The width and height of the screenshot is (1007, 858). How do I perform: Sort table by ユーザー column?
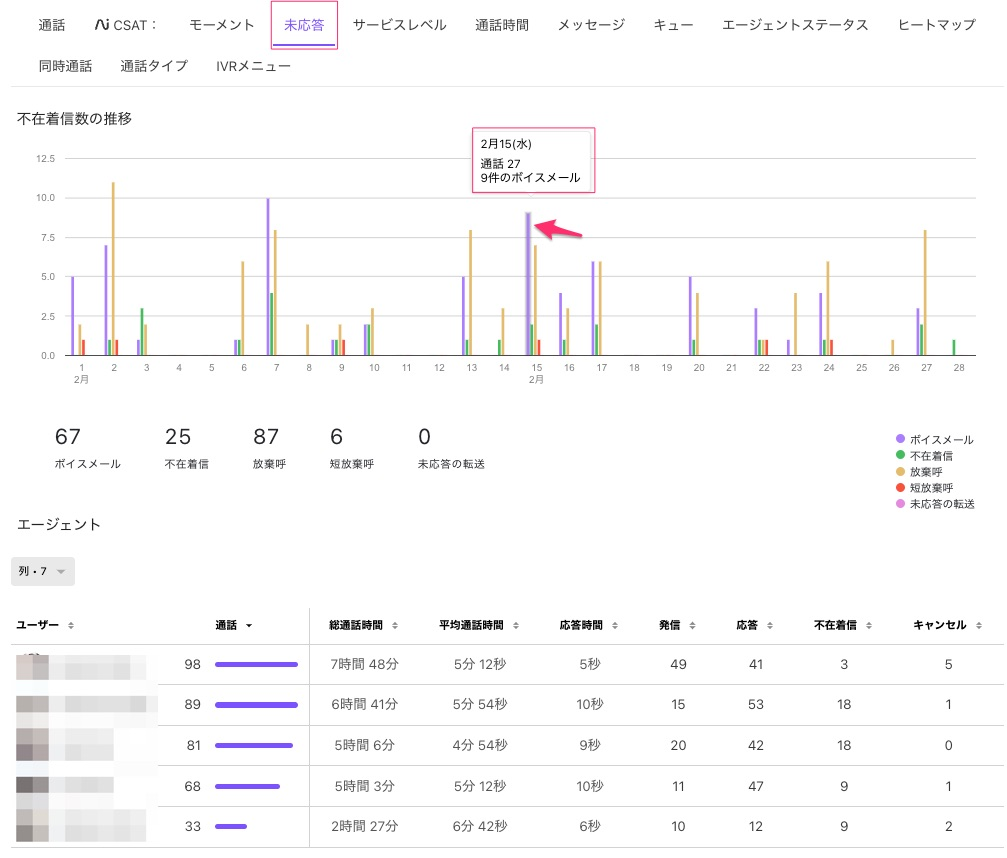pyautogui.click(x=45, y=625)
